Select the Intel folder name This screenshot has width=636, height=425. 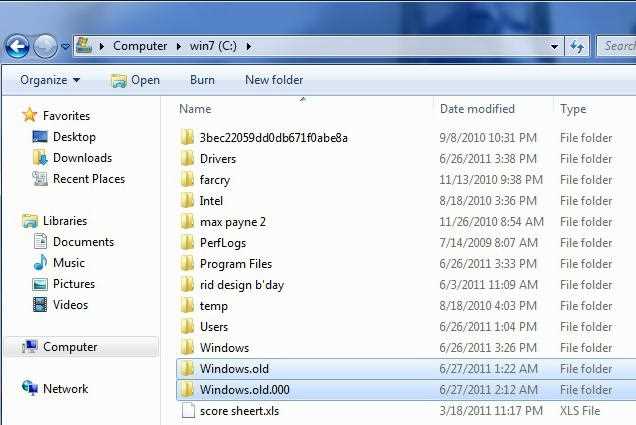211,201
